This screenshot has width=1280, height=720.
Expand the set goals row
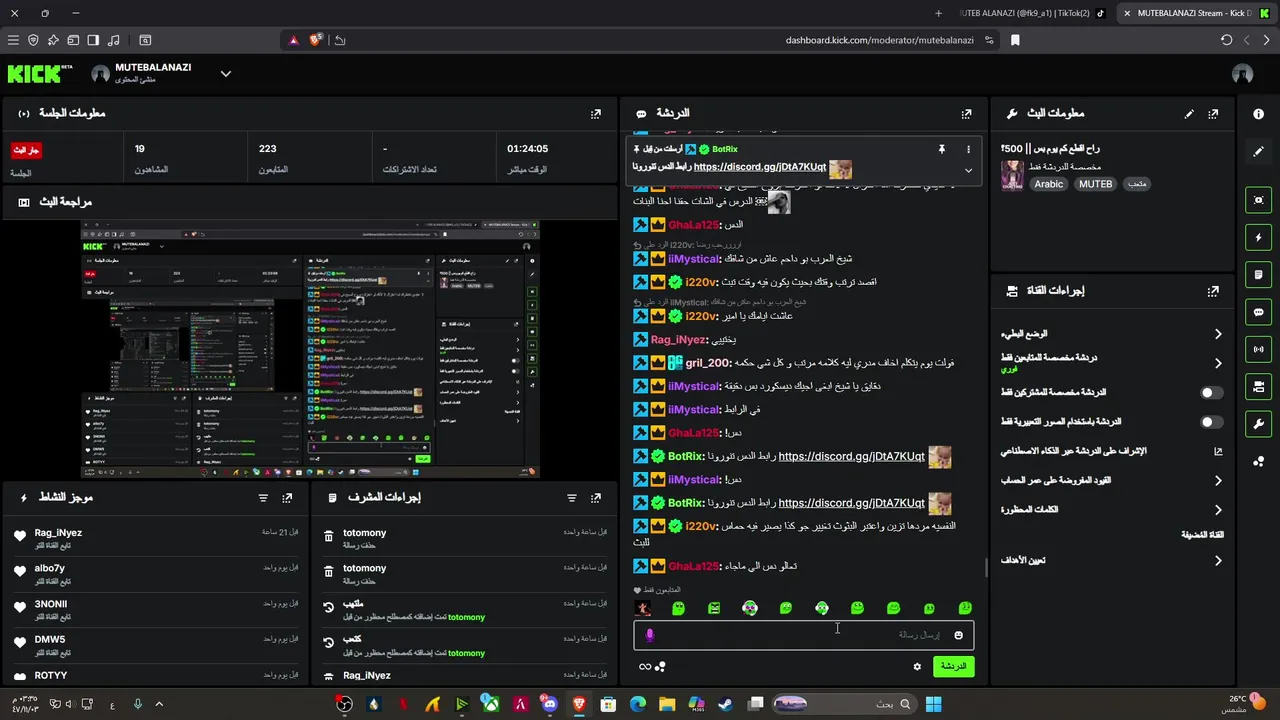(1111, 561)
